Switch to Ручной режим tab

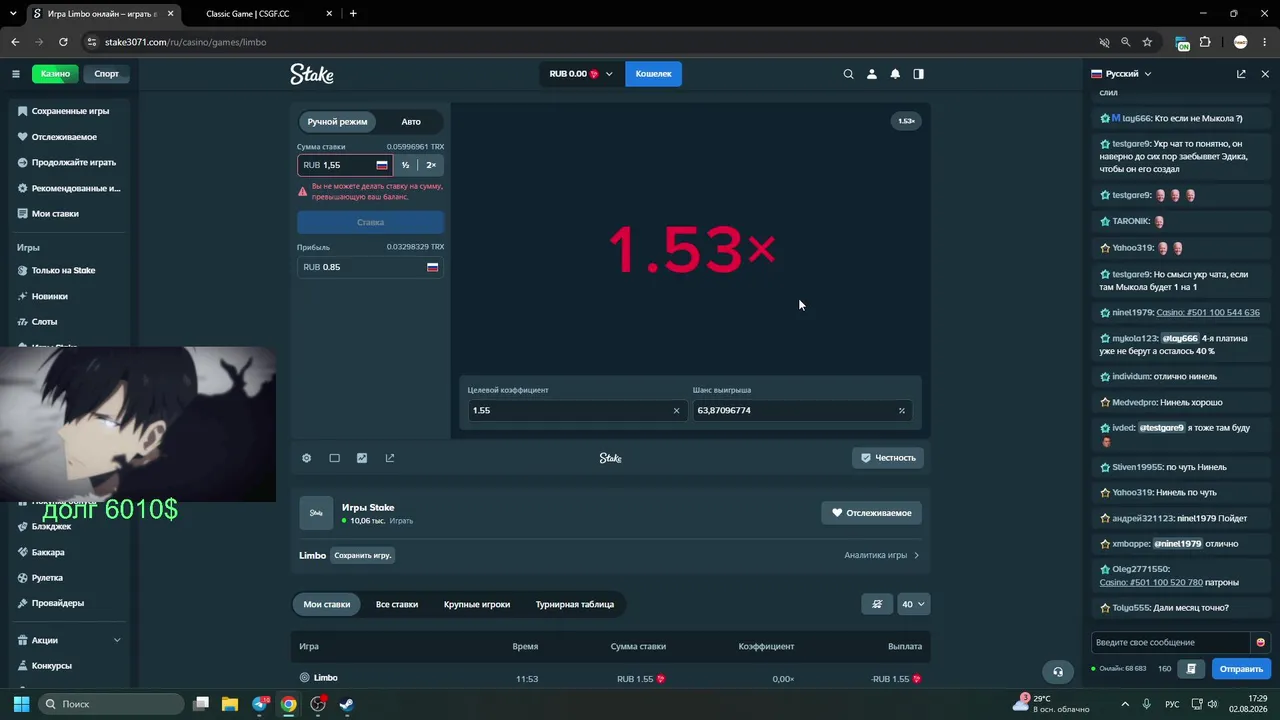[x=337, y=122]
